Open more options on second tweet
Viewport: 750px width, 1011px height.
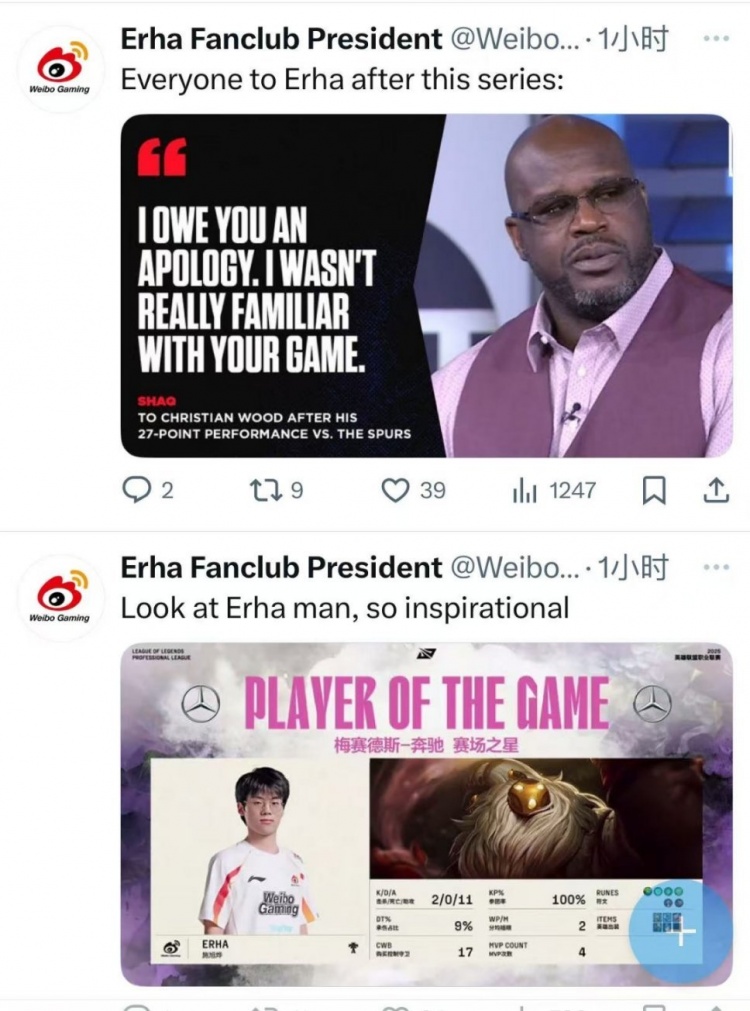pyautogui.click(x=716, y=567)
